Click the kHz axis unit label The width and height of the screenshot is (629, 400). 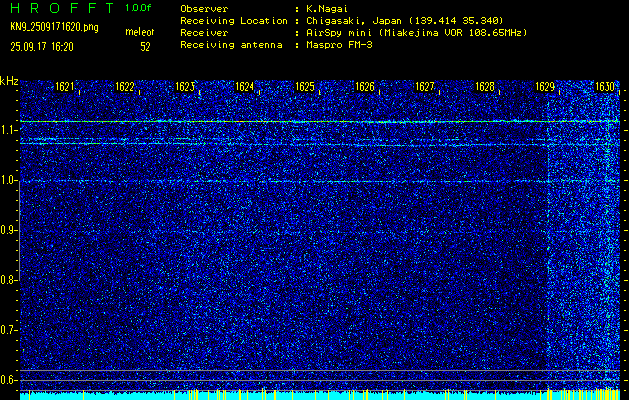pos(9,81)
